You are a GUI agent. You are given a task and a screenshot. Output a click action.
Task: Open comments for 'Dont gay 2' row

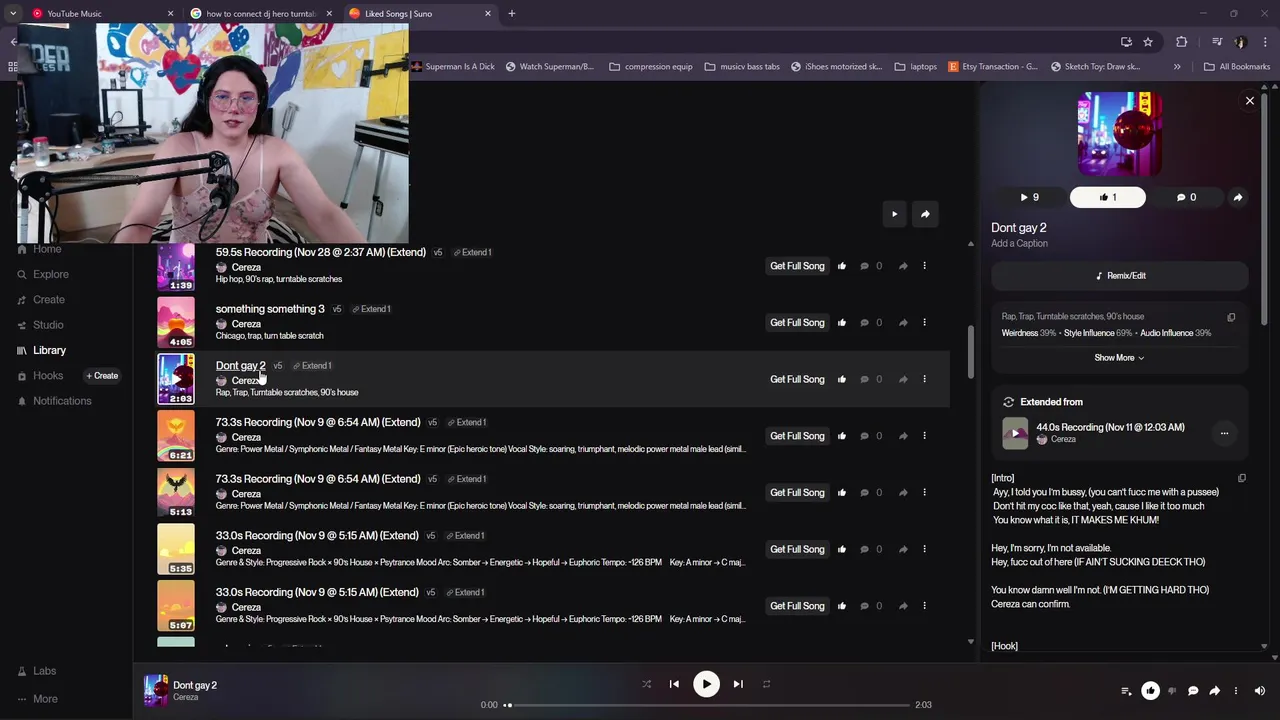click(864, 379)
